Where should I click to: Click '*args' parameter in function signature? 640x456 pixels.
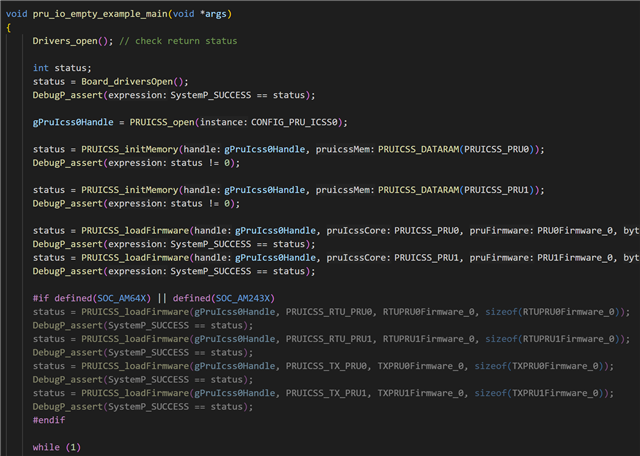click(x=213, y=14)
